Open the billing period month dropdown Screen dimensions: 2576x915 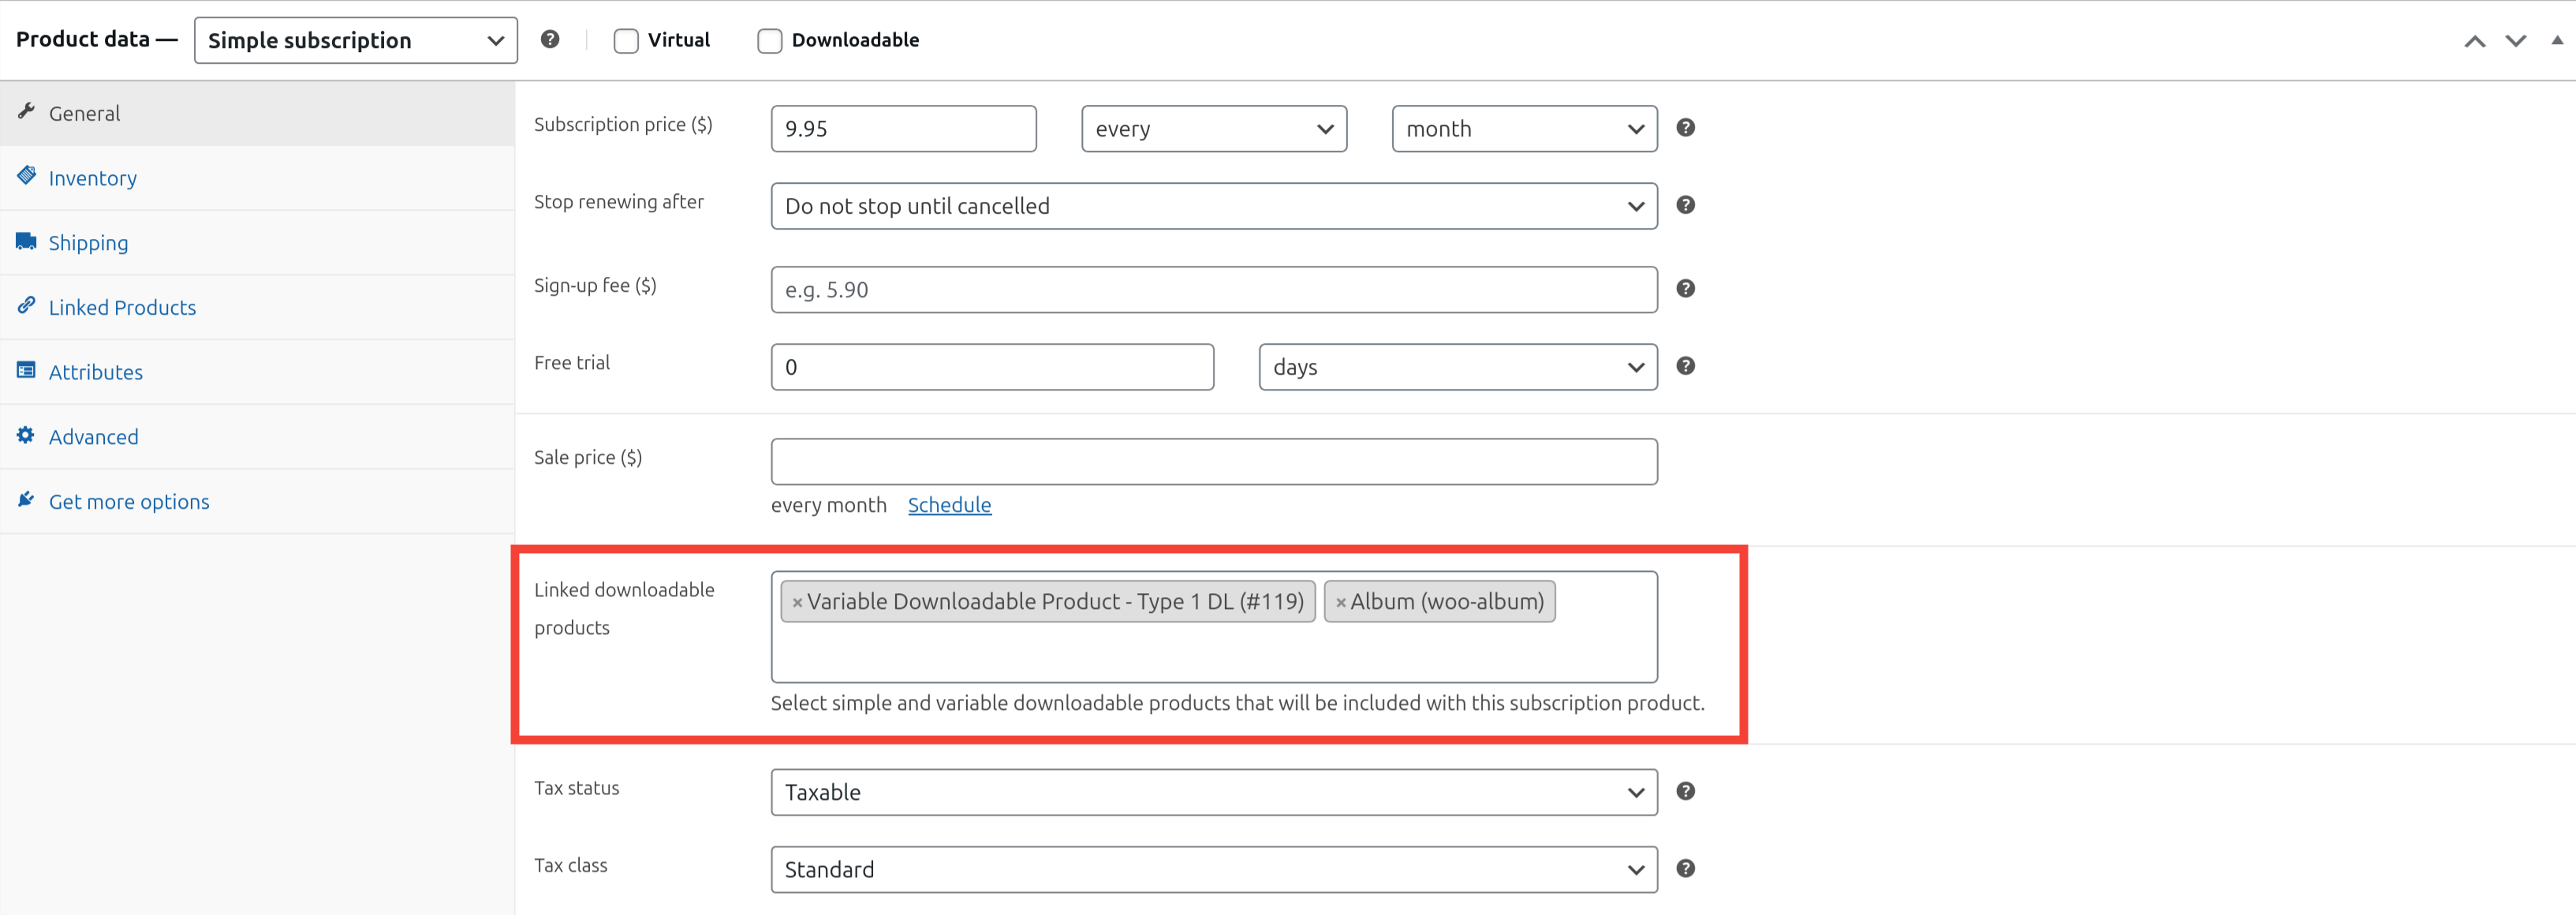tap(1523, 129)
